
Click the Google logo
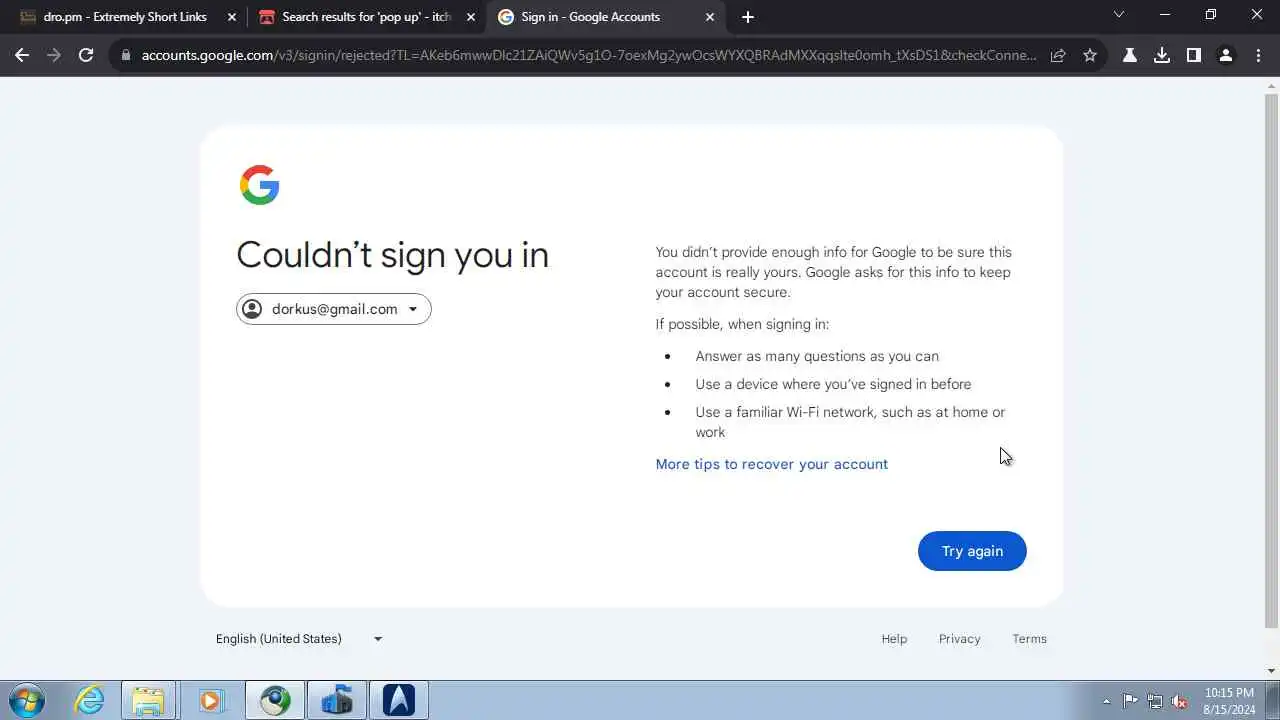[x=259, y=185]
